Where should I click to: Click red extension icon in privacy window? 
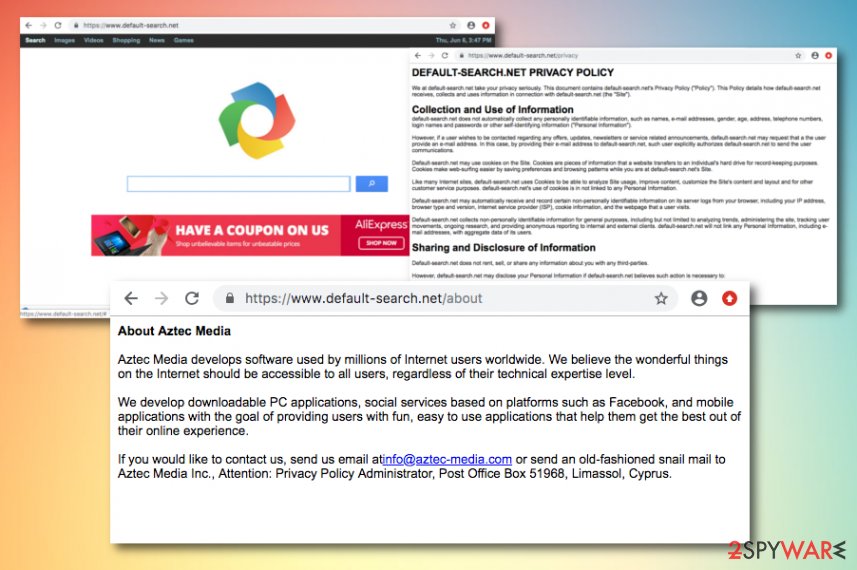829,55
